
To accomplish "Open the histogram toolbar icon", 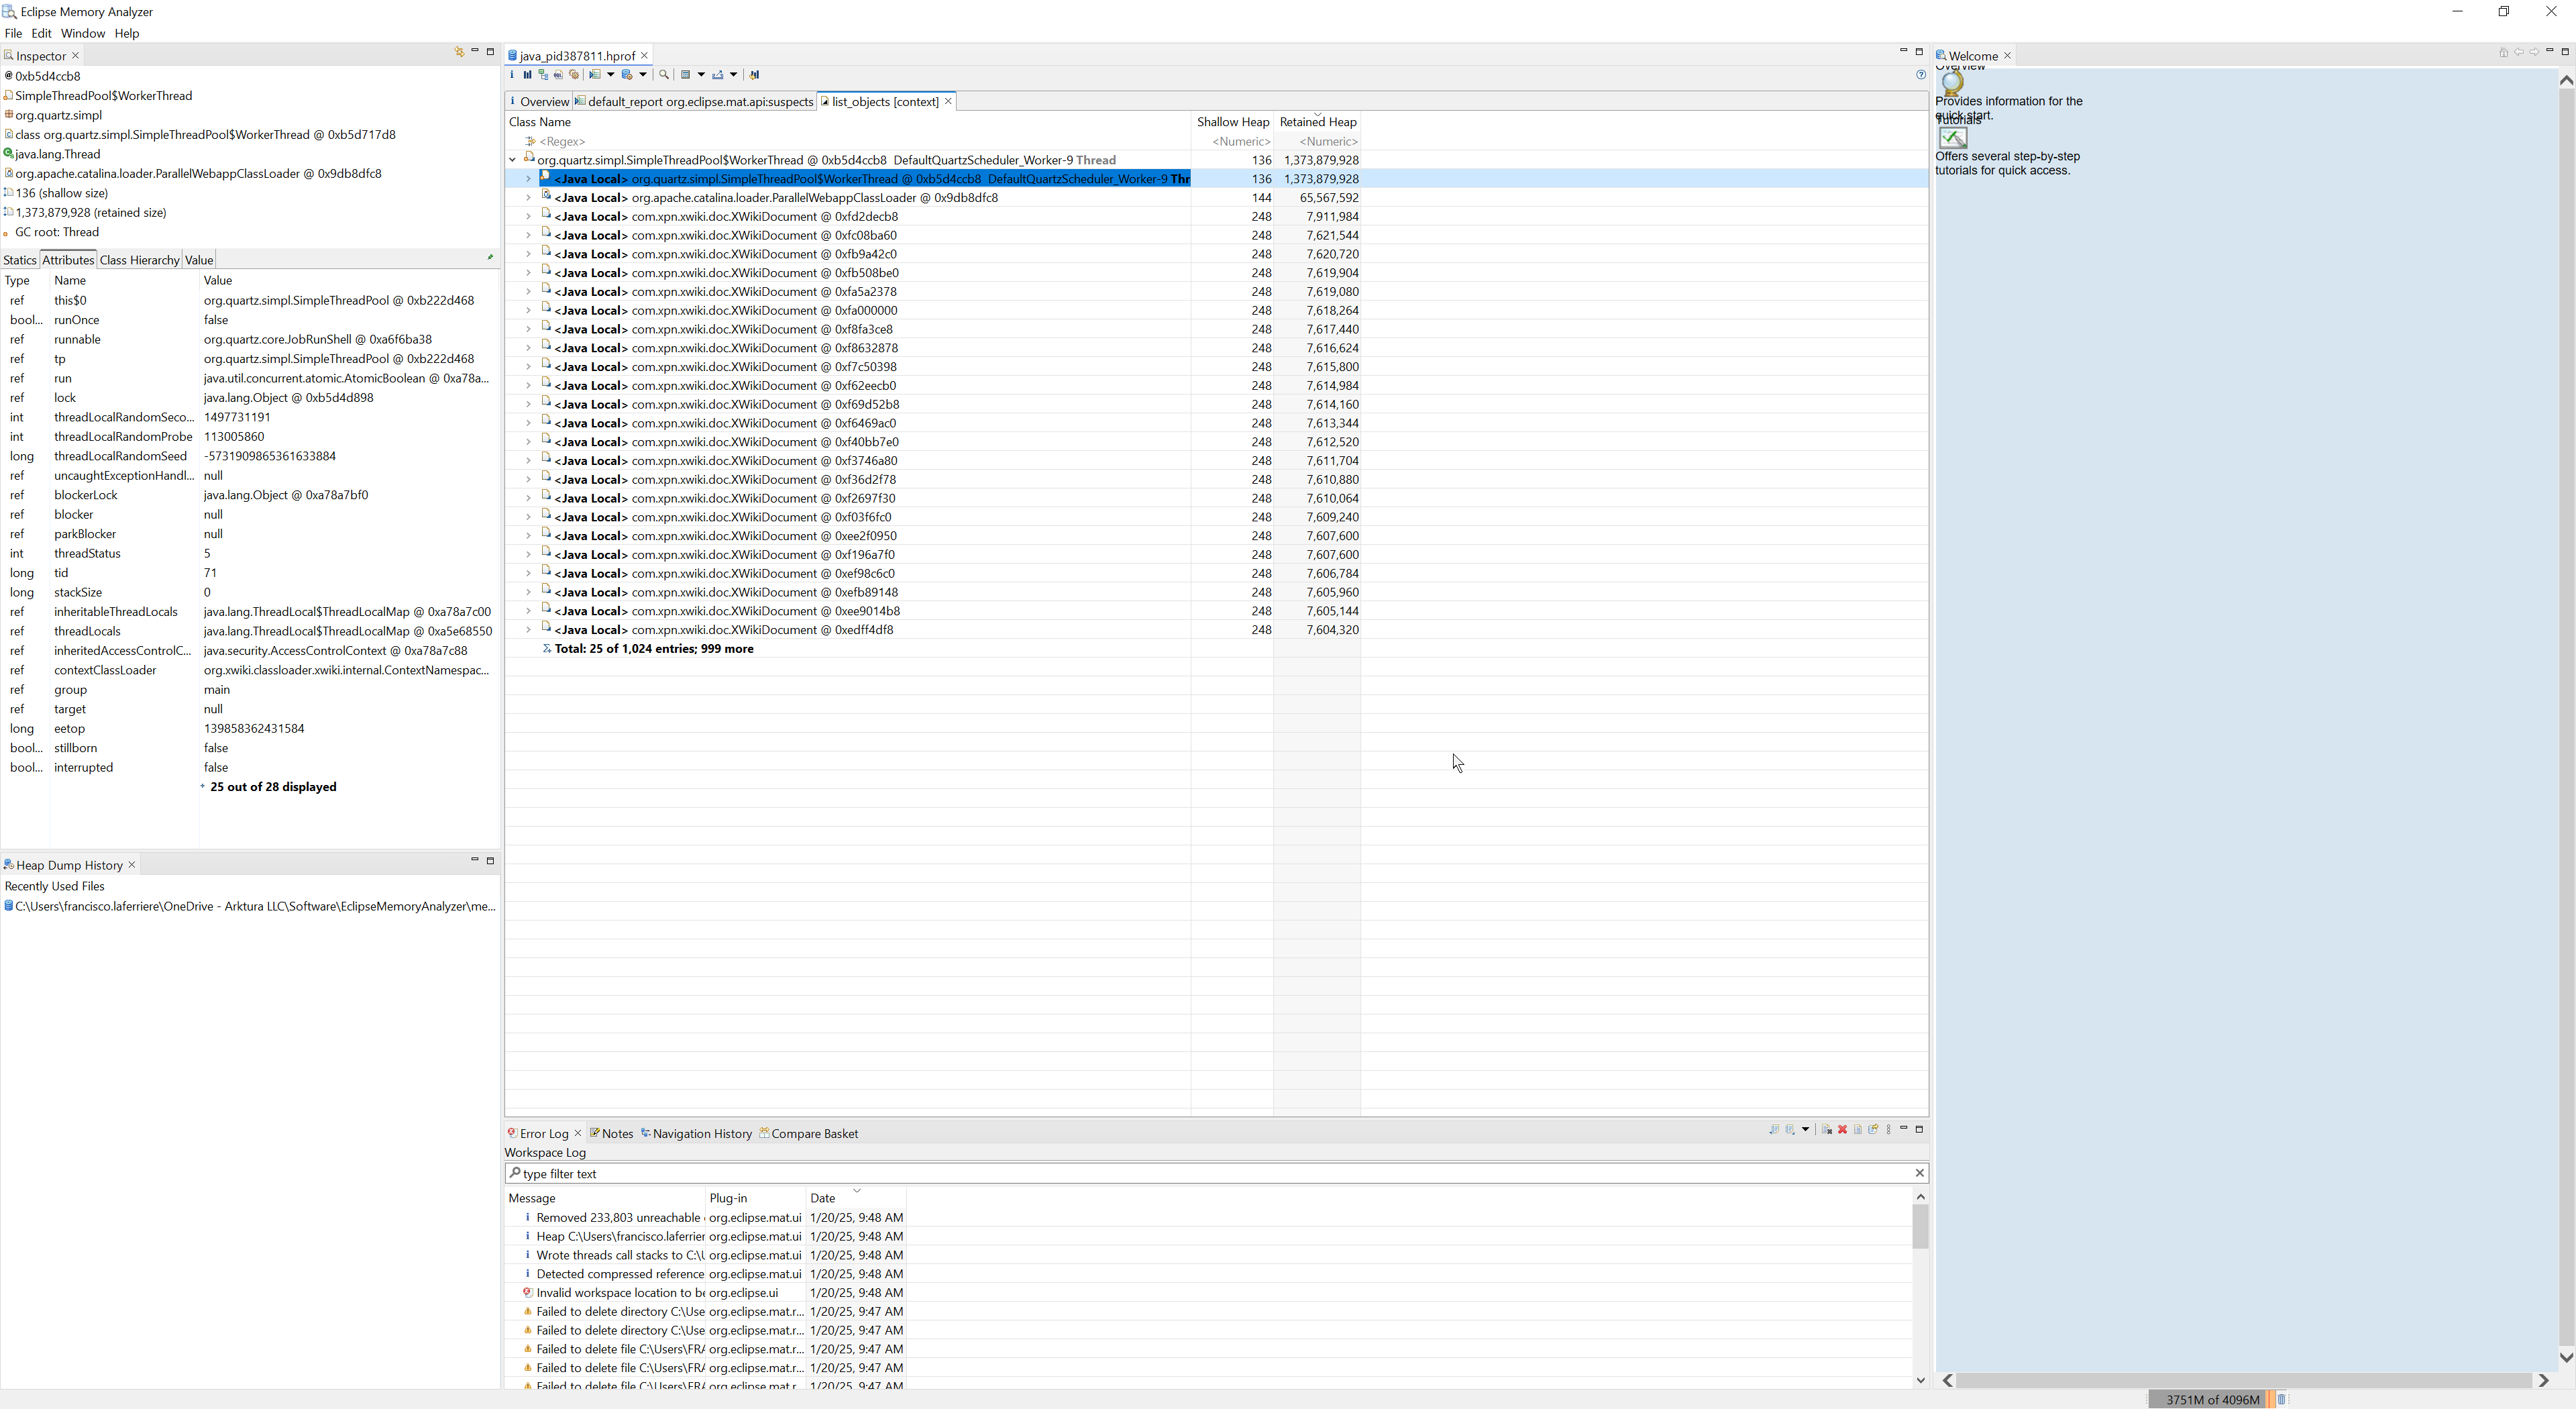I will [x=528, y=75].
